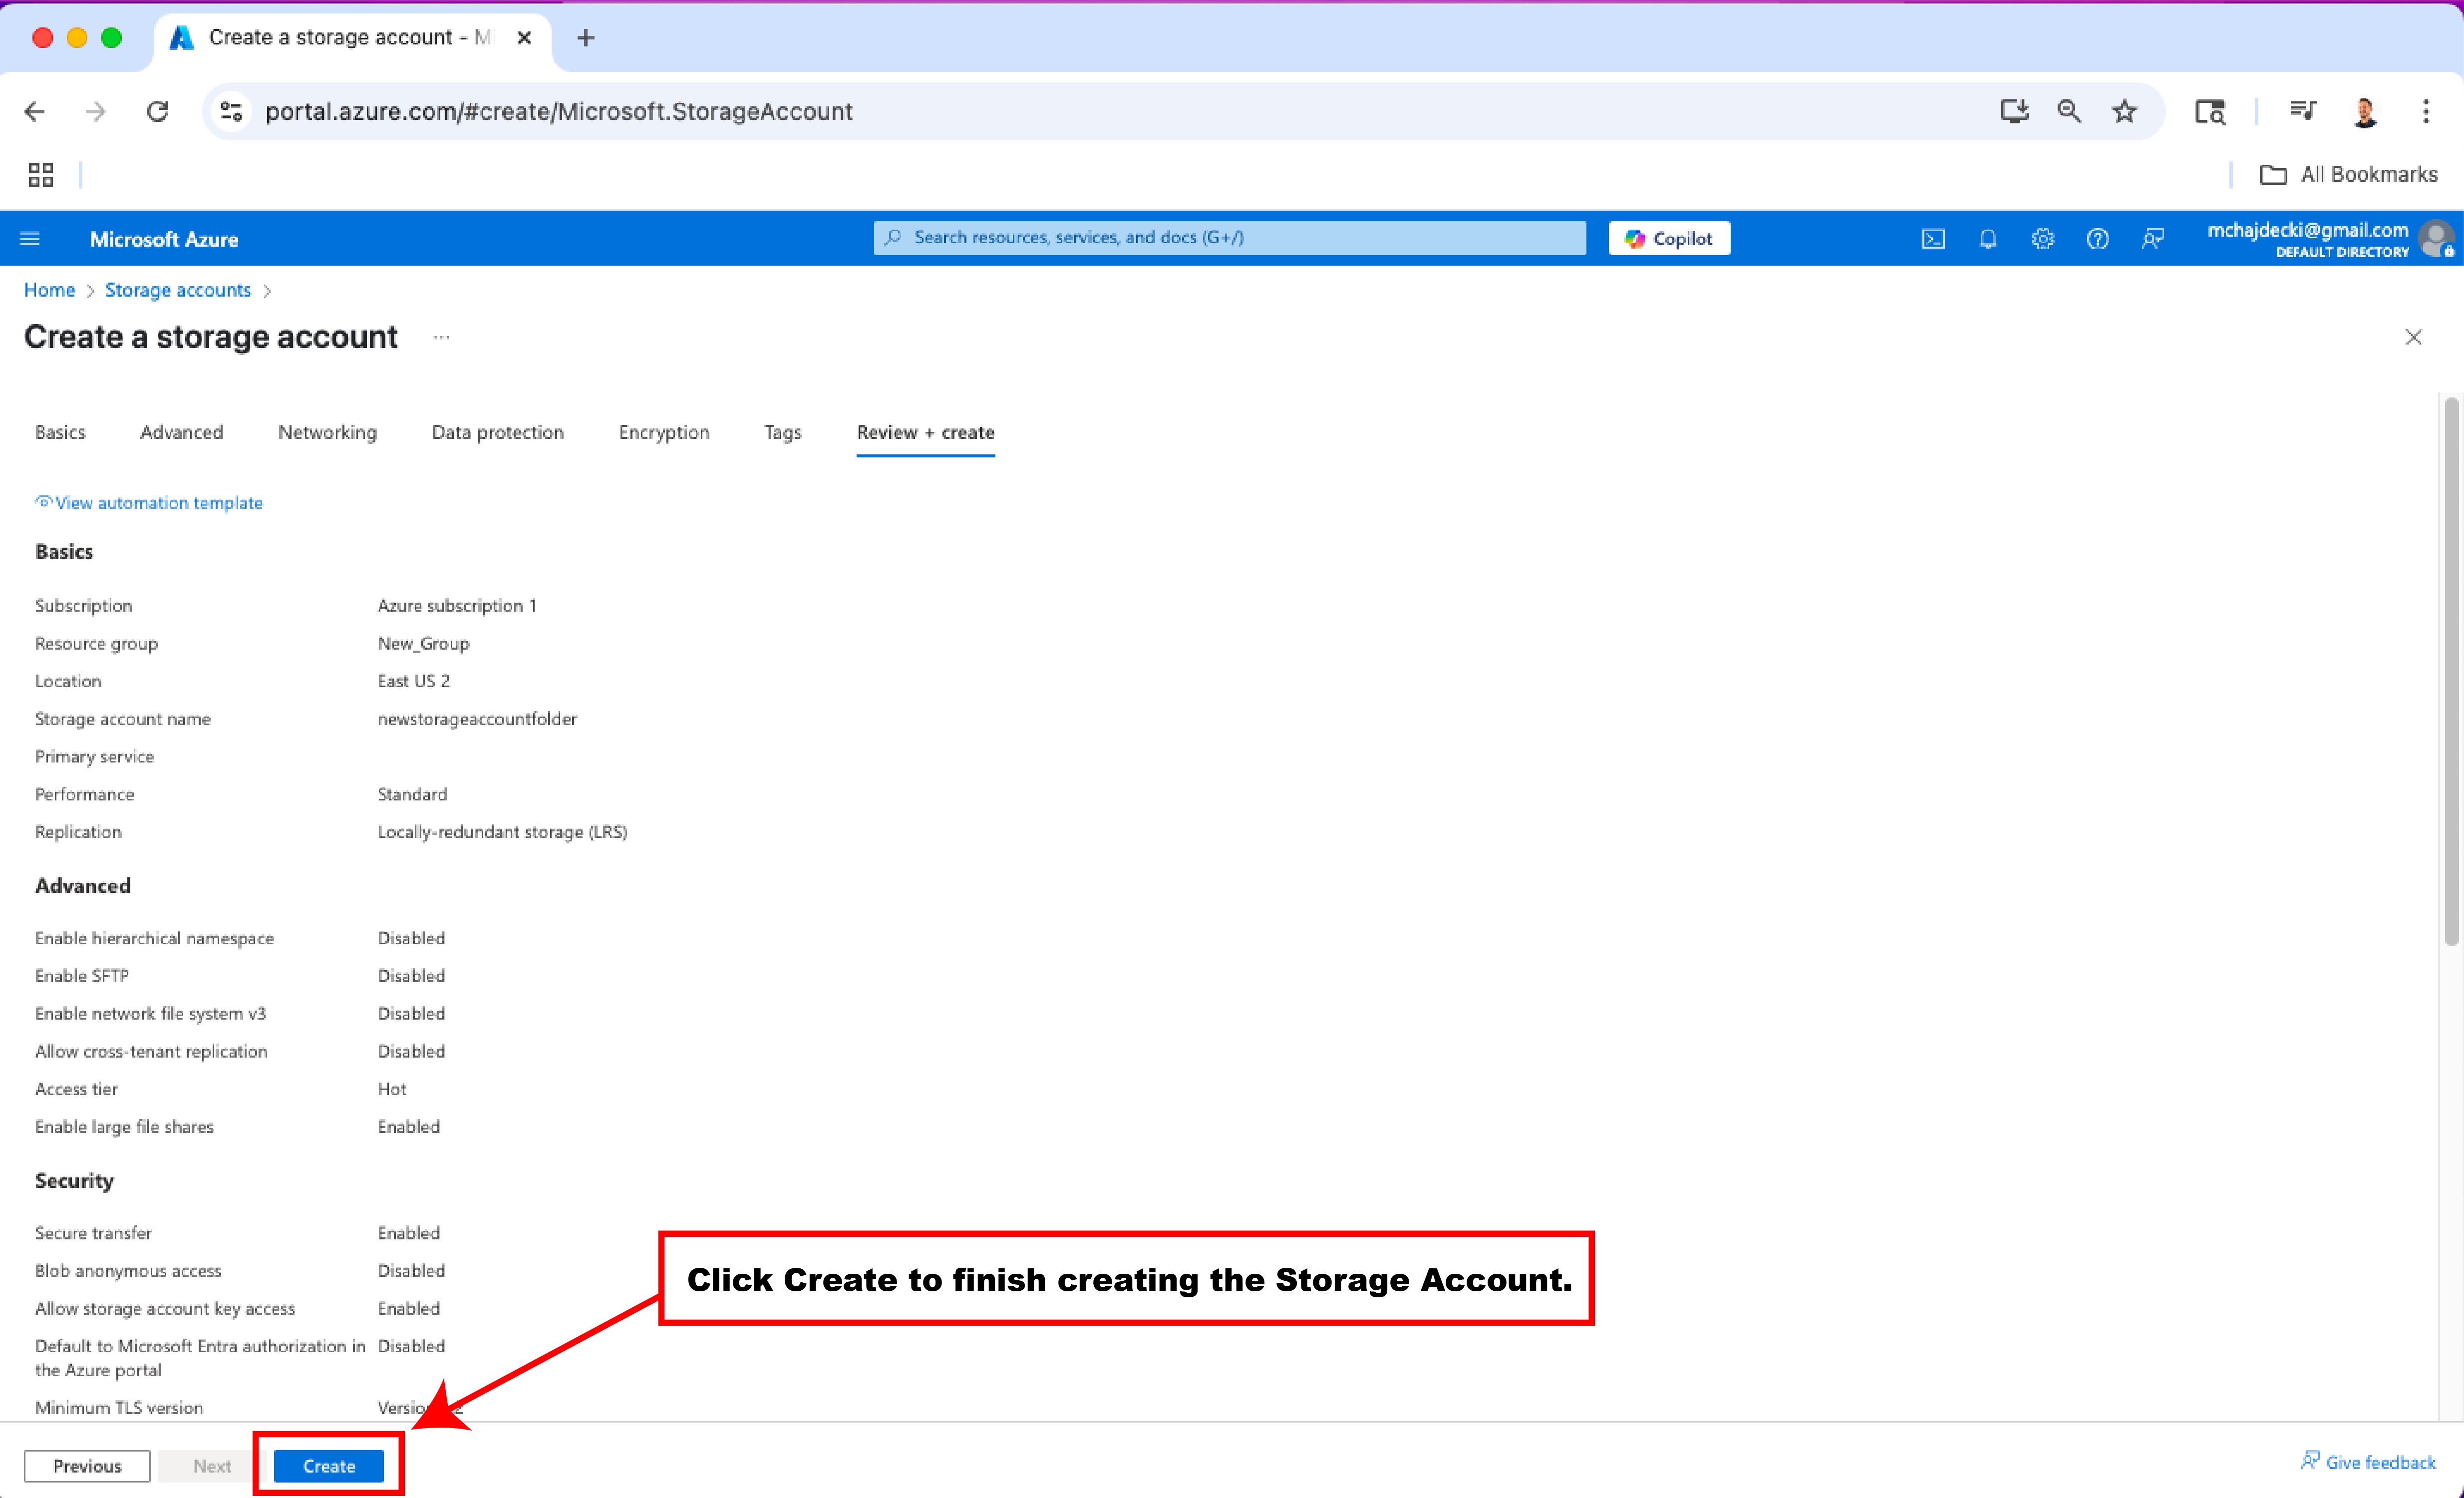Click the location value East US 2
Viewport: 2464px width, 1498px height.
coord(413,681)
